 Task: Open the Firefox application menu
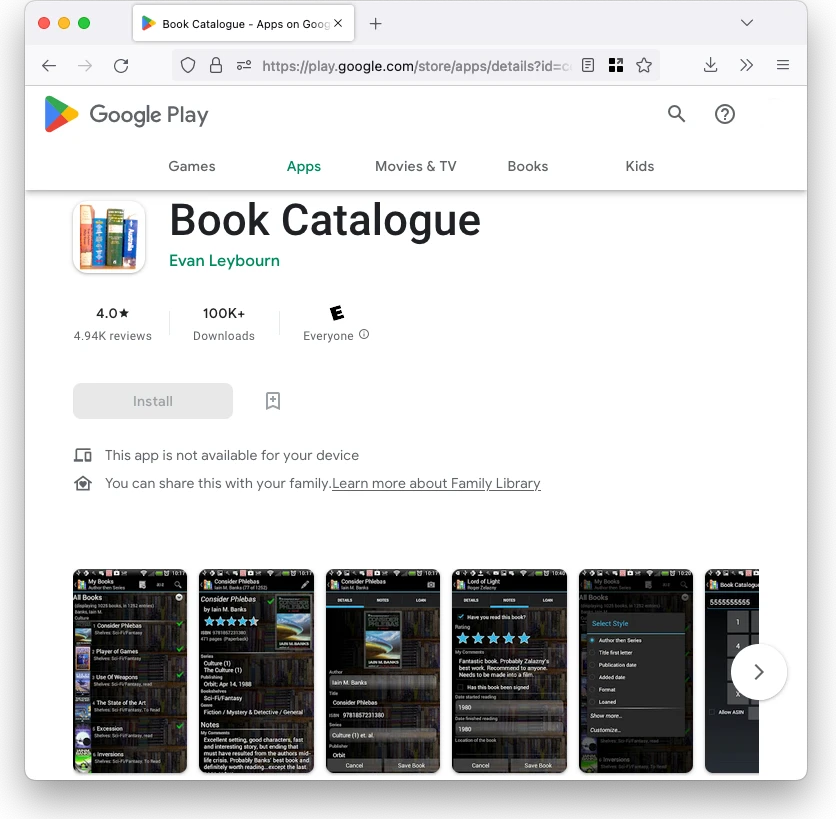[x=783, y=65]
